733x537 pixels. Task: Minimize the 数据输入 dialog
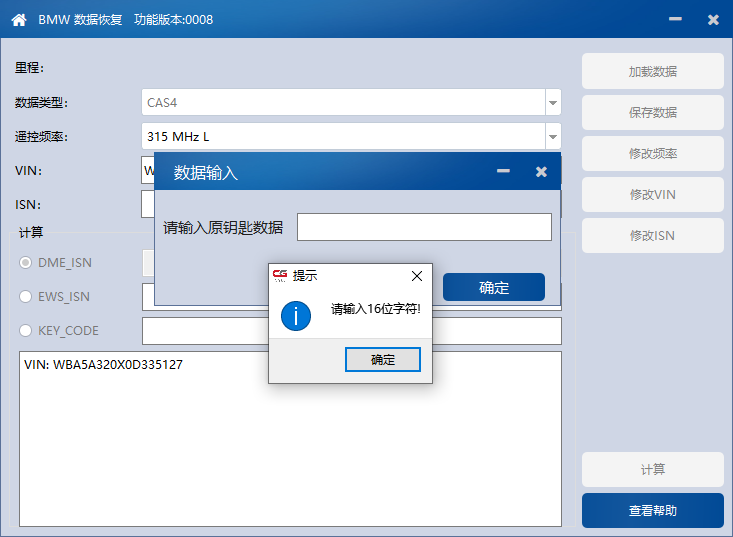coord(503,171)
